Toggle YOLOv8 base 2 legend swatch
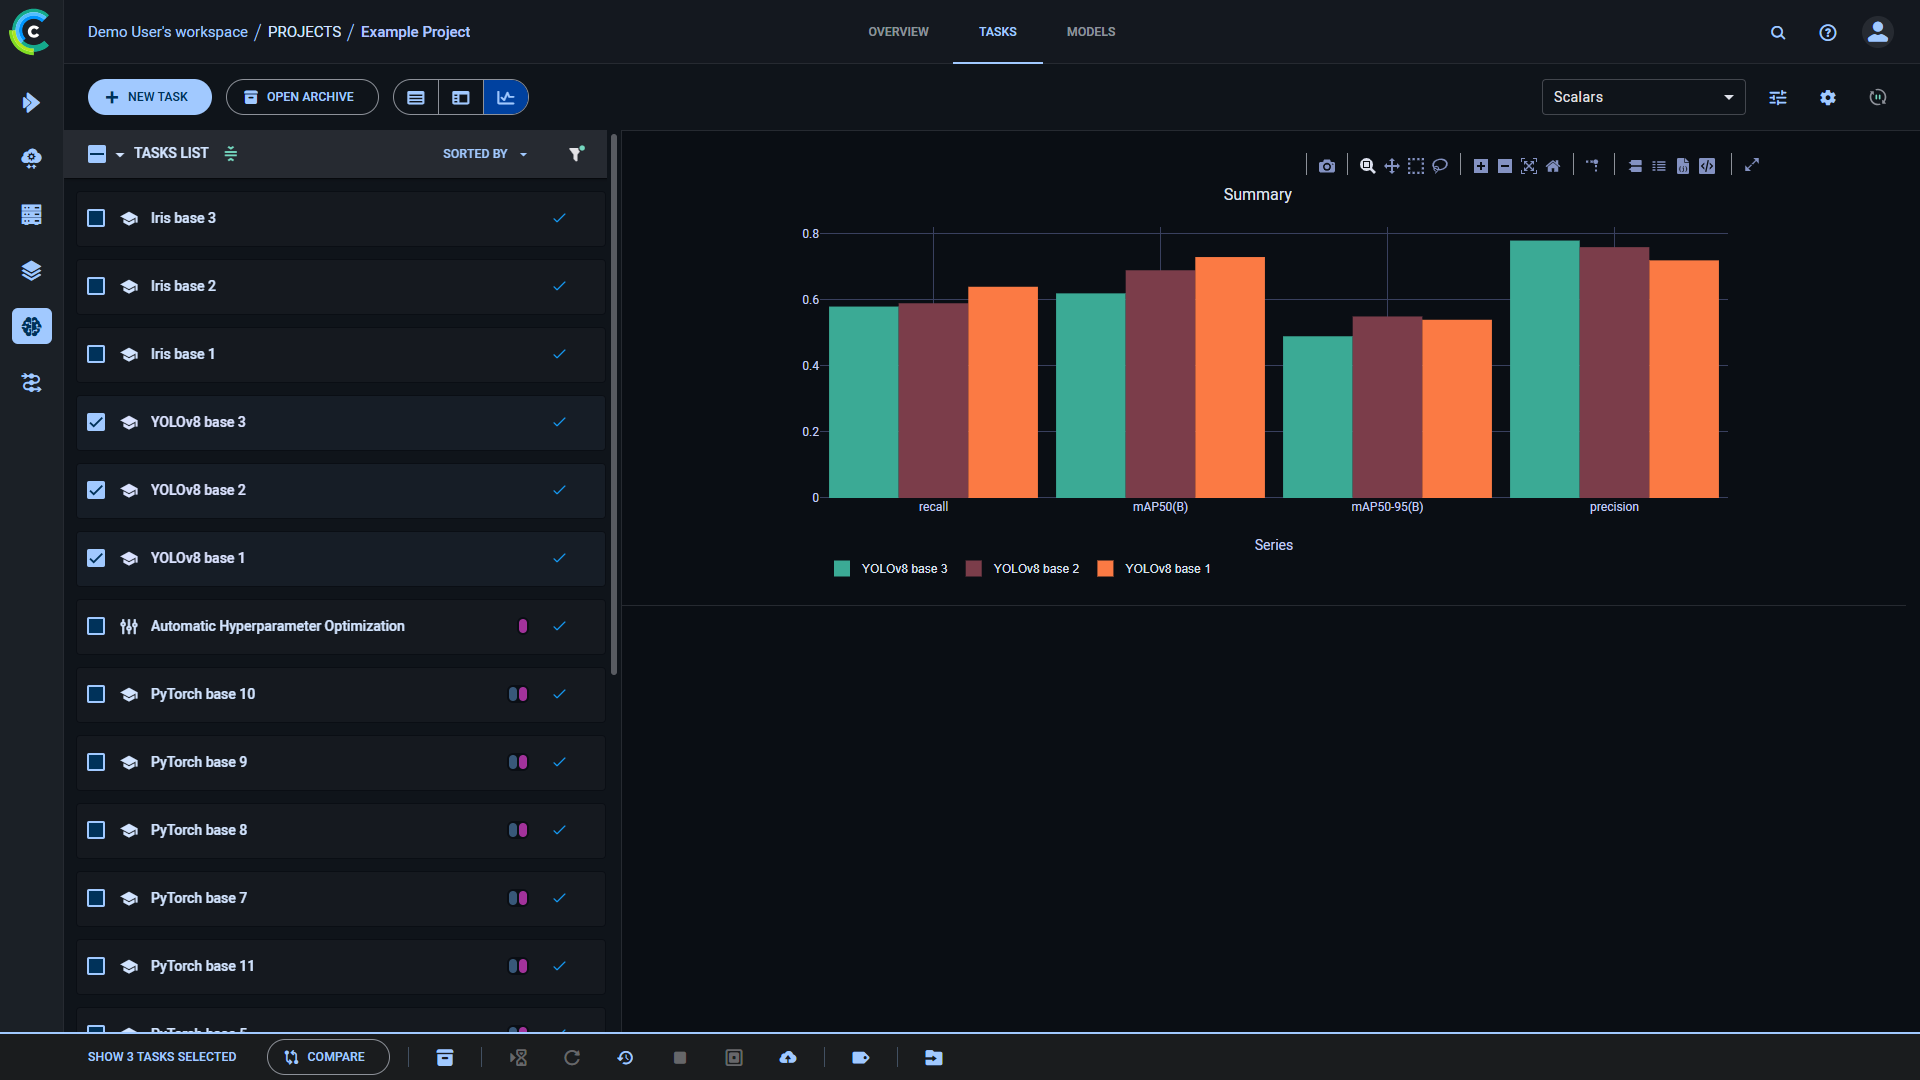This screenshot has height=1080, width=1920. point(973,569)
